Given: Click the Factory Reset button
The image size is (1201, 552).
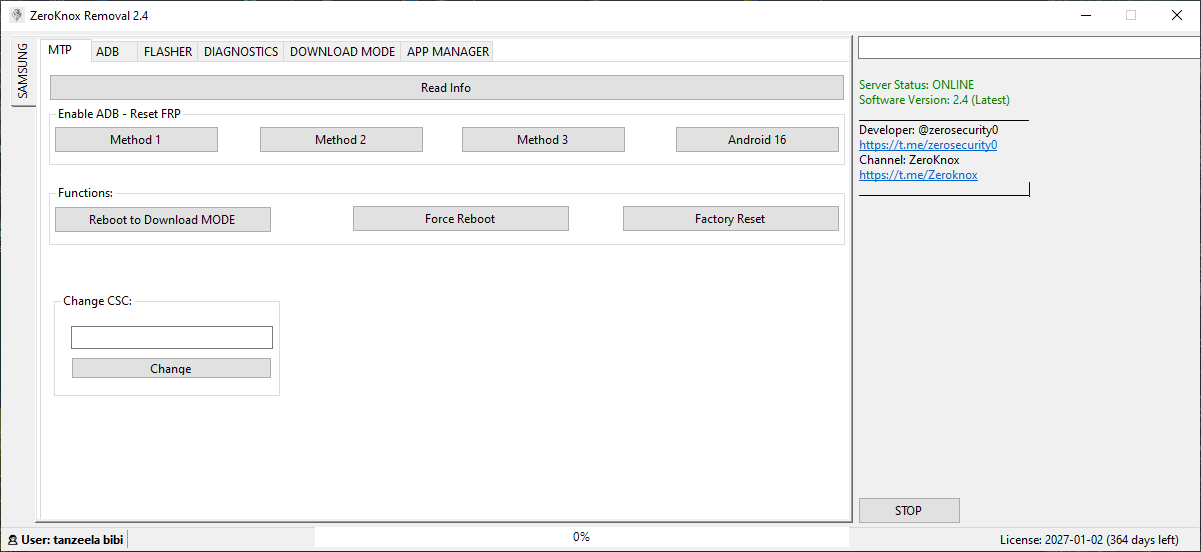Looking at the screenshot, I should (731, 219).
